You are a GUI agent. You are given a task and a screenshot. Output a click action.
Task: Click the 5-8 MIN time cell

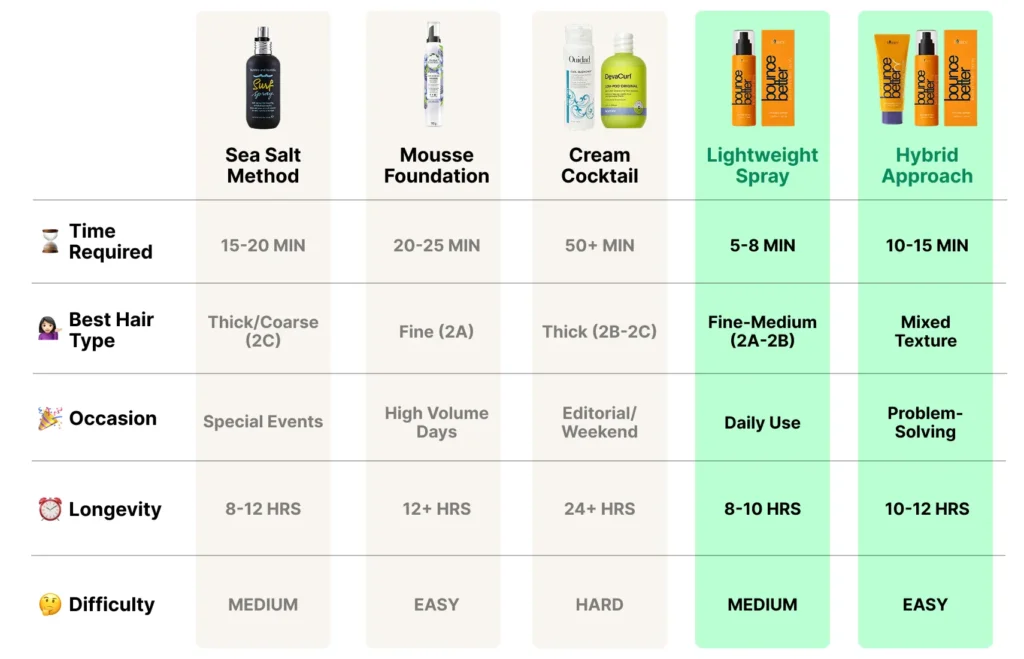pos(762,246)
